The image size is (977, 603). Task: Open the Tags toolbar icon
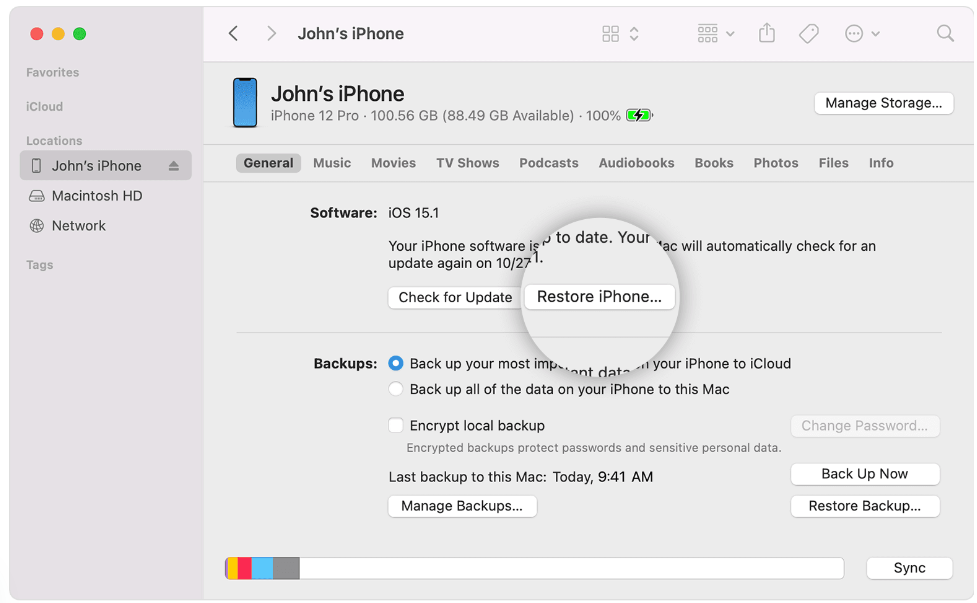click(x=809, y=34)
